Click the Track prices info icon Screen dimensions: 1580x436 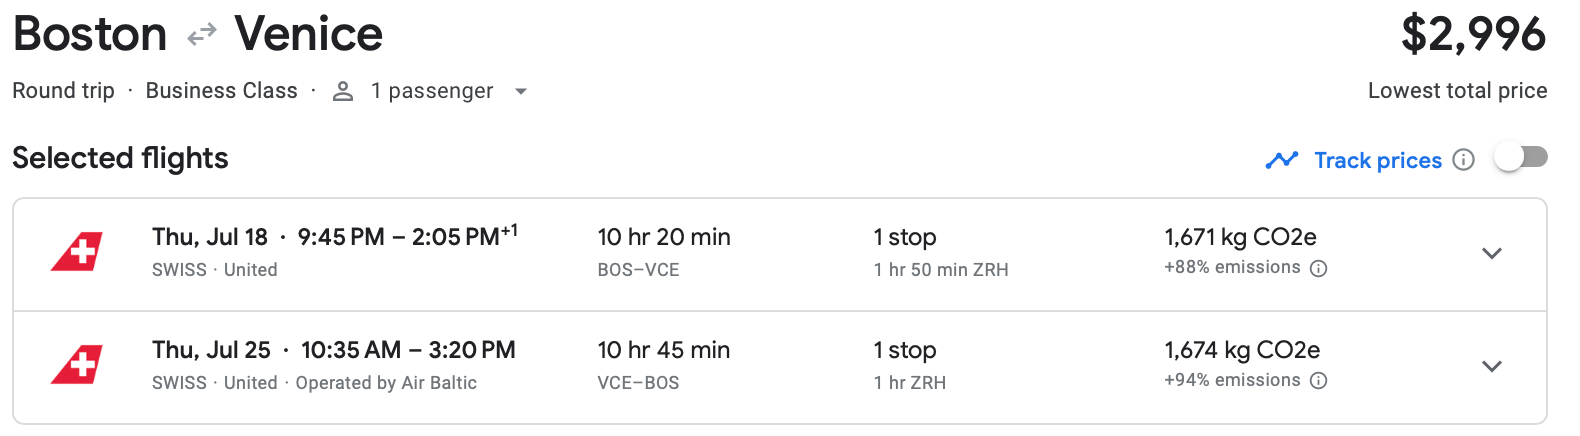click(x=1464, y=160)
